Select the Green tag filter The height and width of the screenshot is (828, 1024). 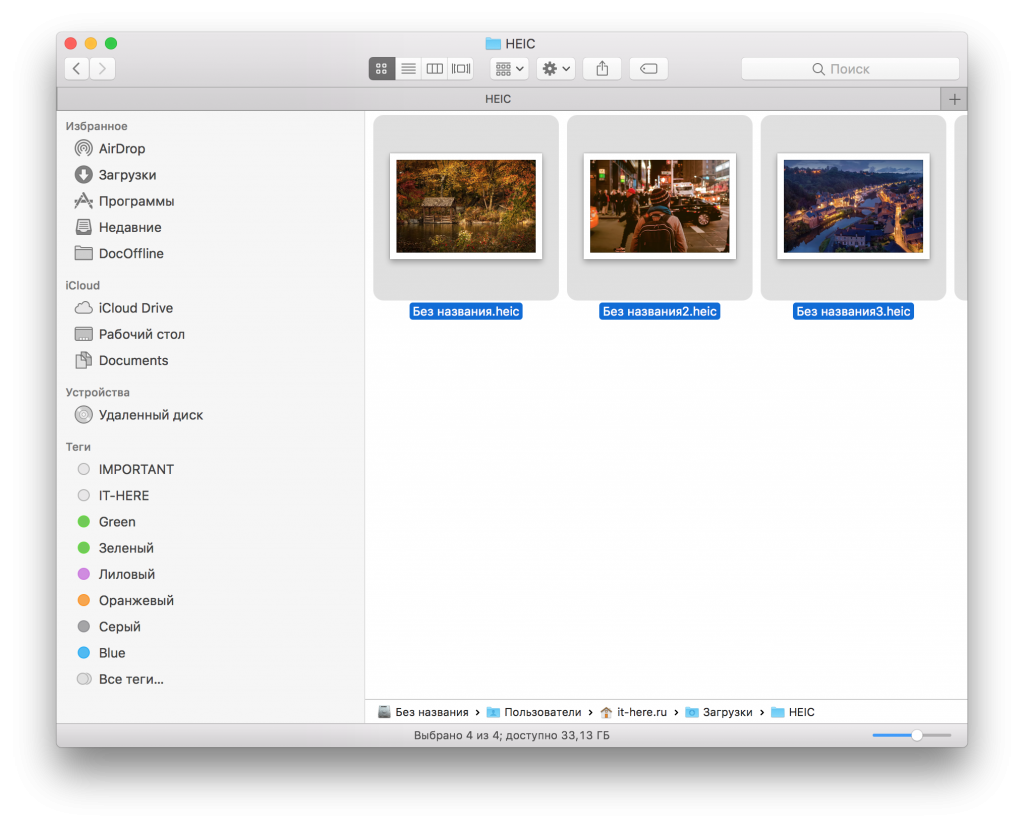click(x=116, y=522)
